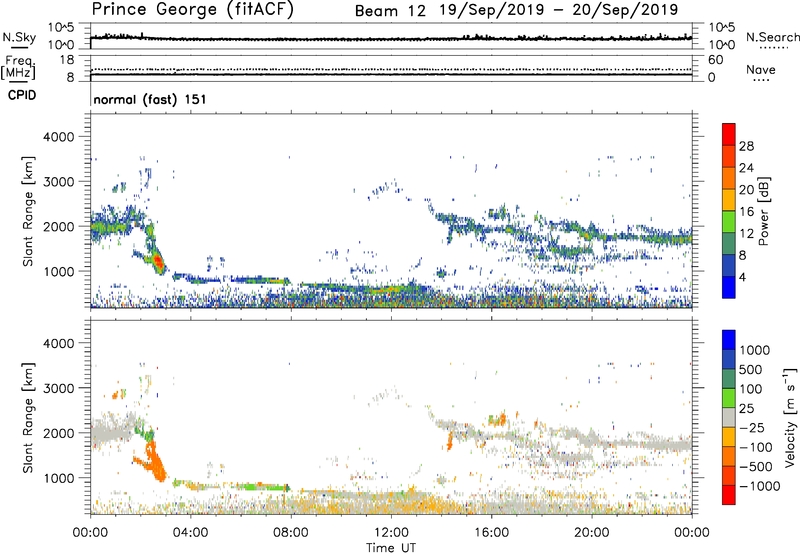
Task: Click the "Velocity [m s-1]" colorbar label
Action: pos(790,417)
